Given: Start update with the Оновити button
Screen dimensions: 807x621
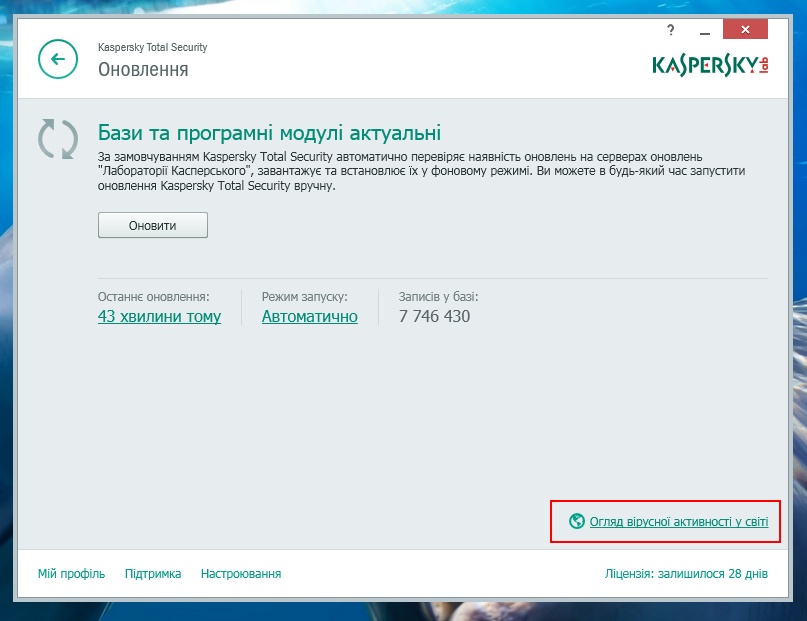Looking at the screenshot, I should coord(153,225).
